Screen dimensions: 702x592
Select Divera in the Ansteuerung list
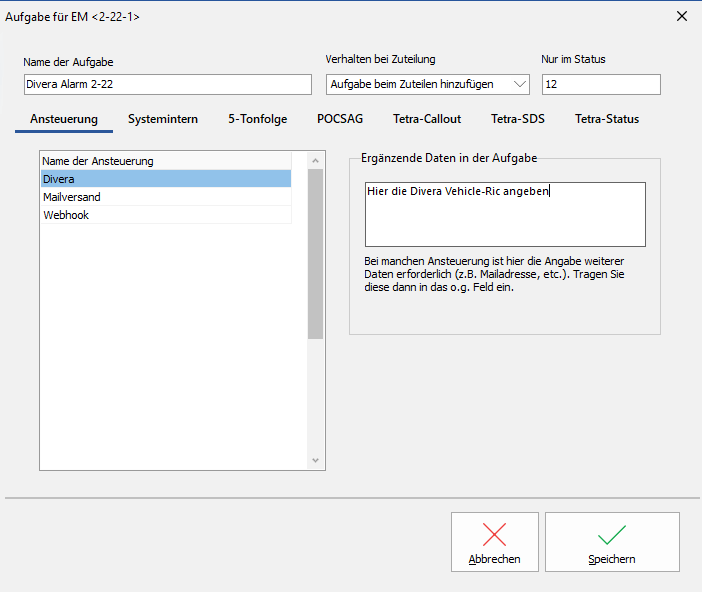pos(165,179)
